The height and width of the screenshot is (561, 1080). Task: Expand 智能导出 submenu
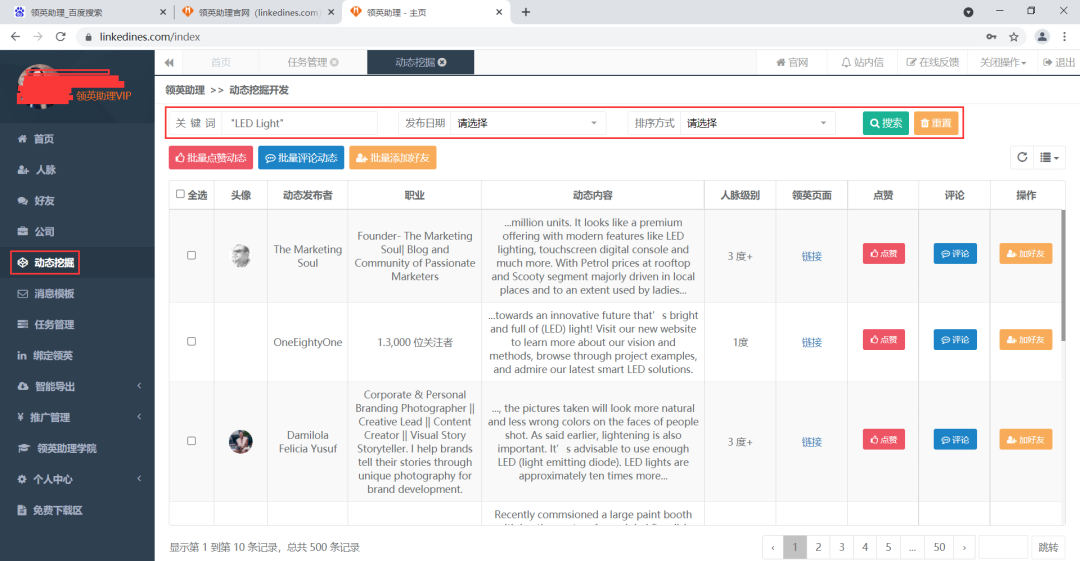pyautogui.click(x=77, y=386)
